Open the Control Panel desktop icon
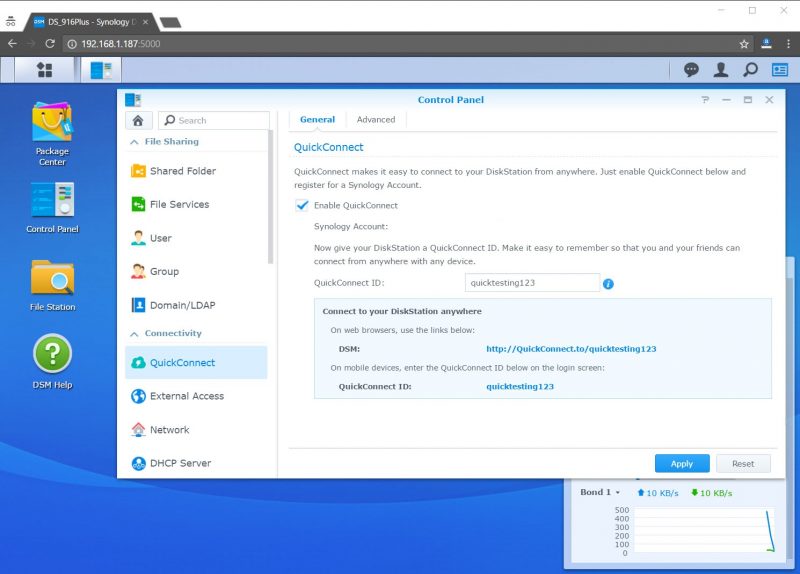The height and width of the screenshot is (574, 800). [52, 208]
